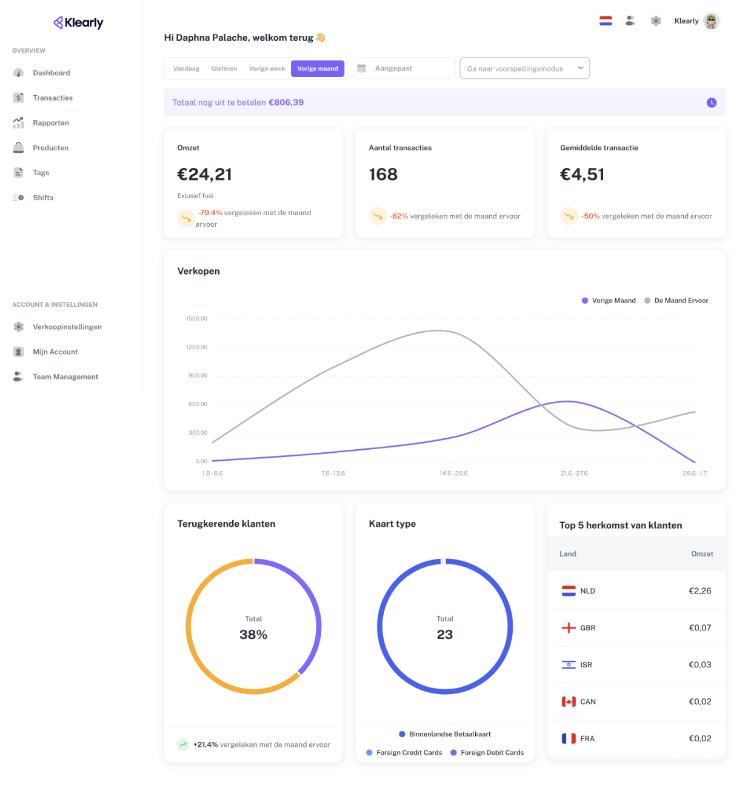Open settings gear icon in header
Screen dimensions: 738x786
click(656, 20)
